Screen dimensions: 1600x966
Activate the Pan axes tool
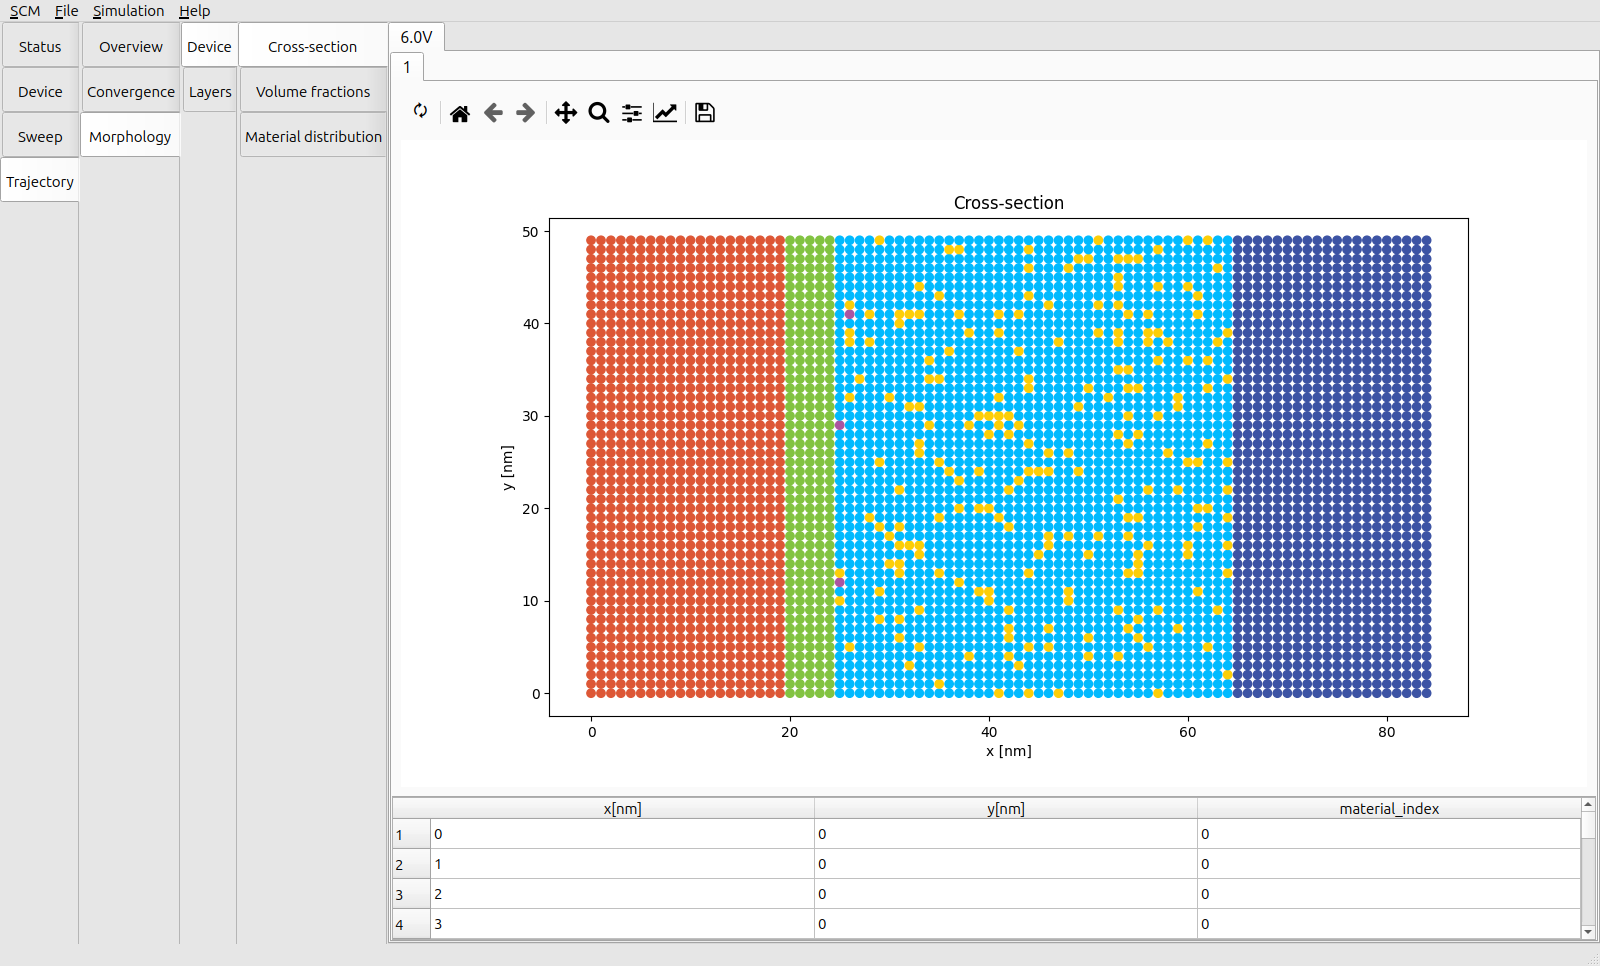point(566,113)
